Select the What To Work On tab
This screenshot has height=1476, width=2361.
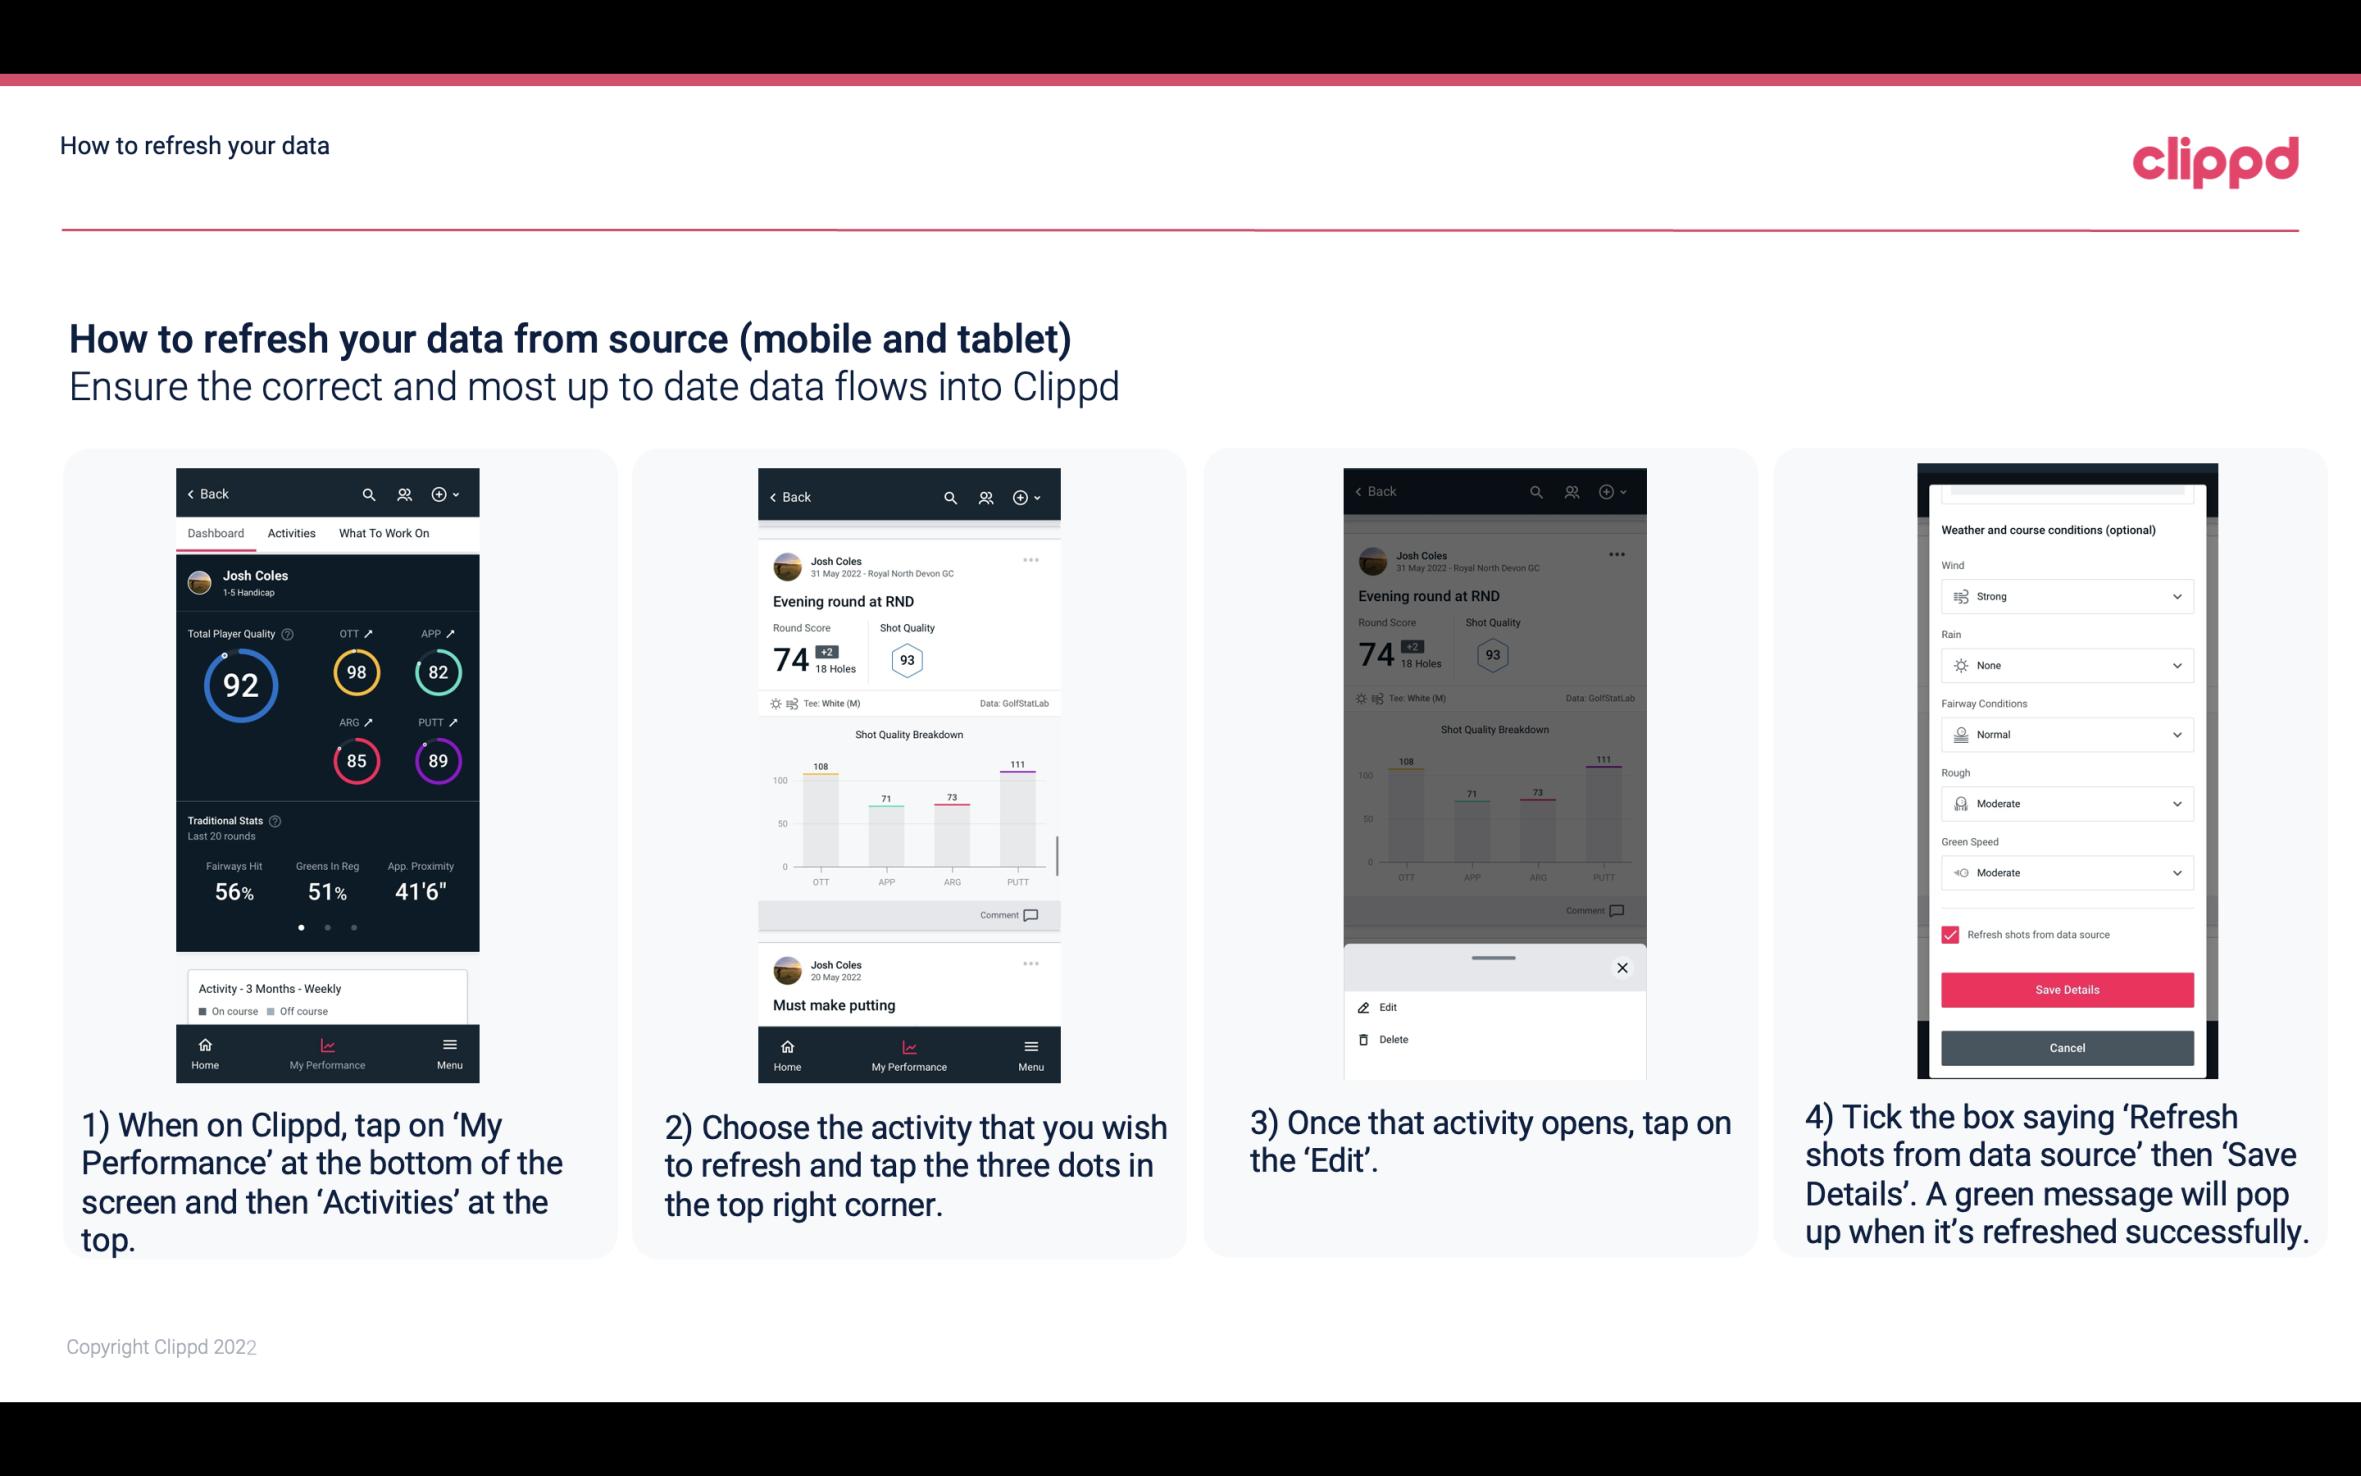[379, 532]
